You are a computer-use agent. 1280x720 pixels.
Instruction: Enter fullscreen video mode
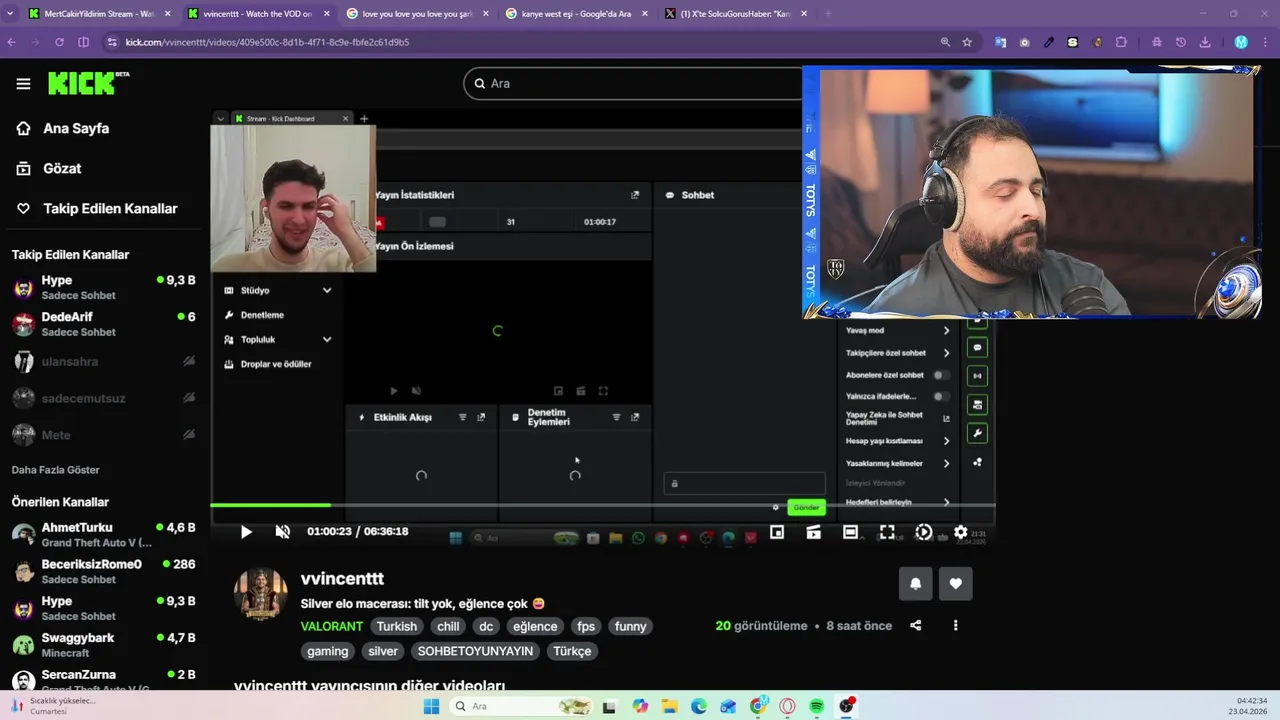pos(887,532)
